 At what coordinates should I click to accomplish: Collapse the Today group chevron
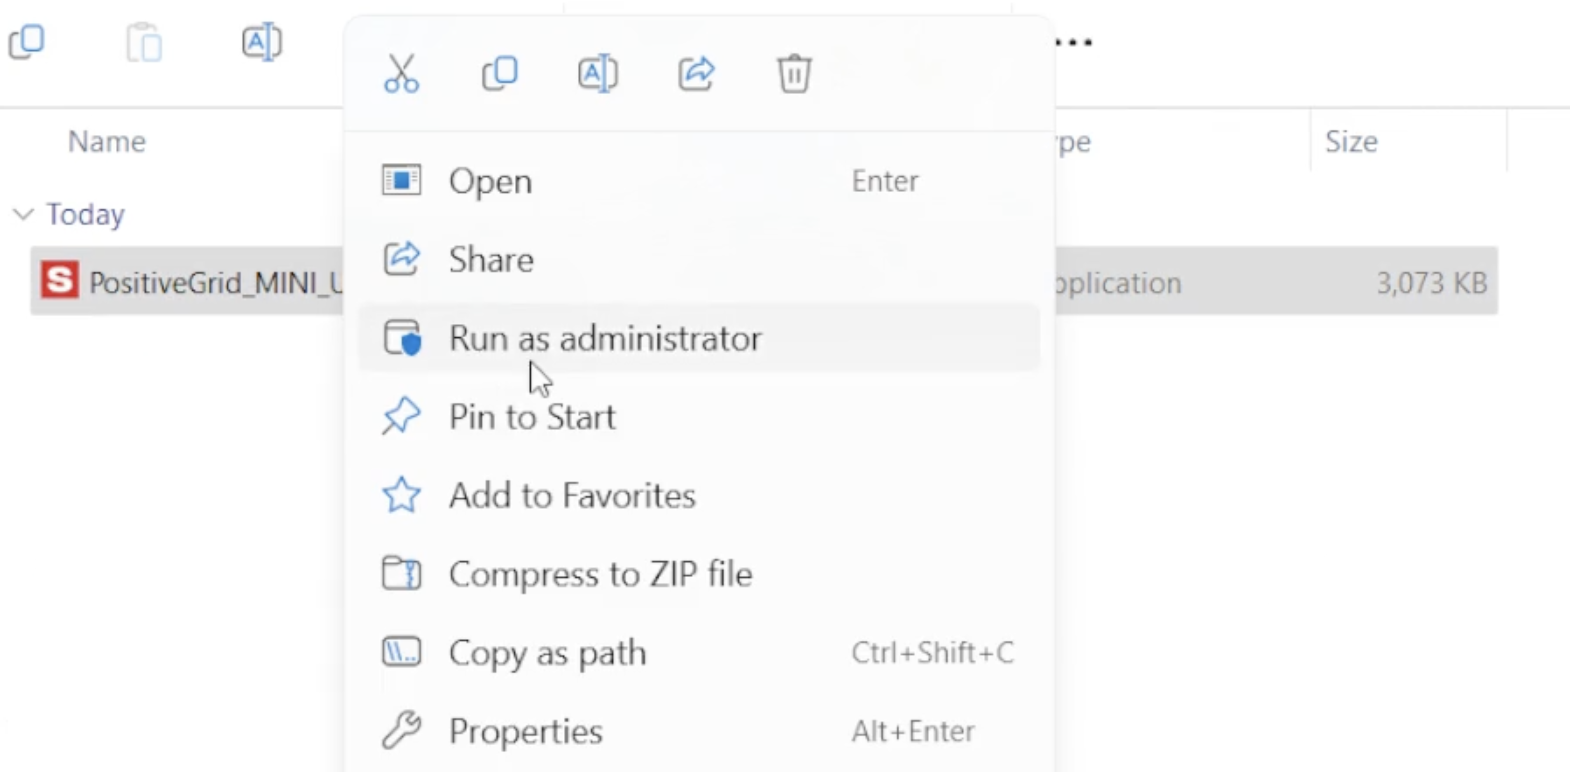pyautogui.click(x=23, y=214)
